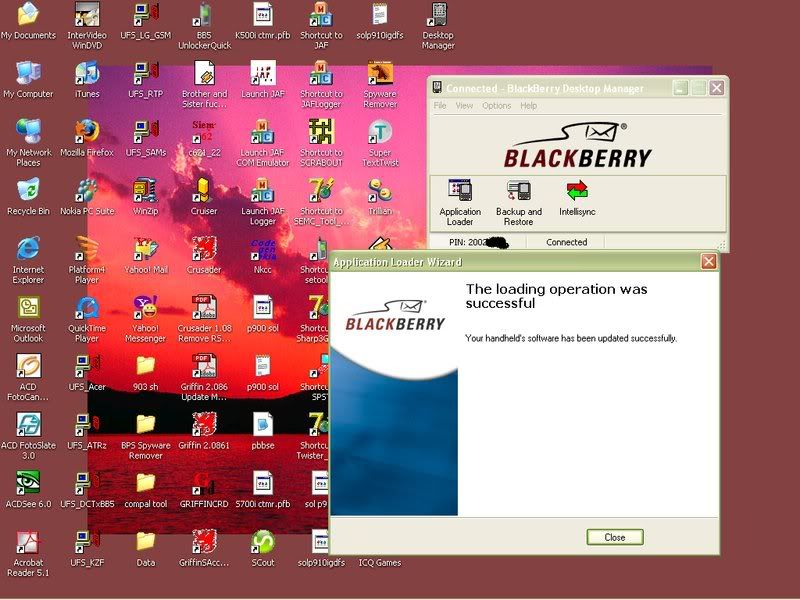Select the Griffin 2.0861 desktop shortcut
The width and height of the screenshot is (800, 600).
pyautogui.click(x=204, y=432)
